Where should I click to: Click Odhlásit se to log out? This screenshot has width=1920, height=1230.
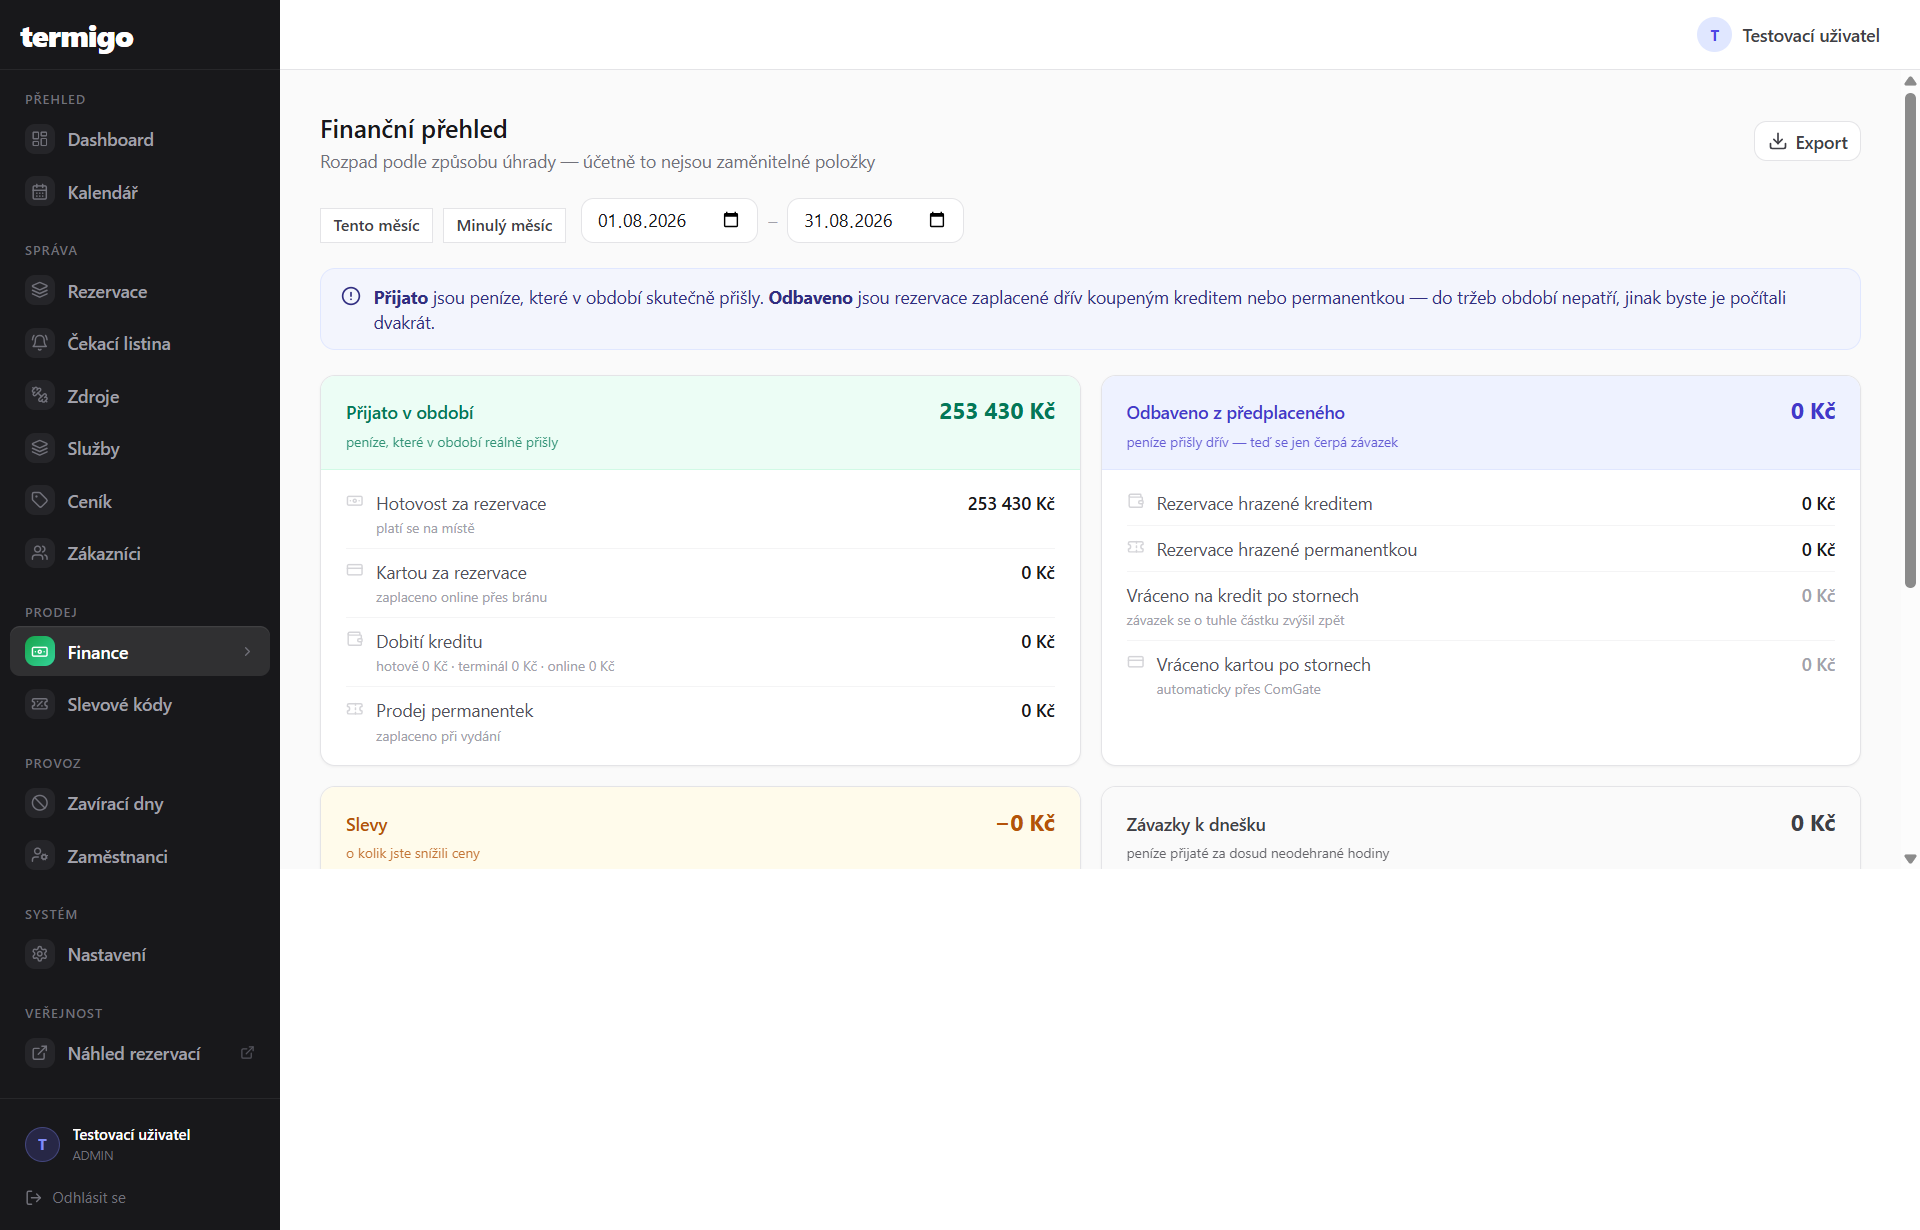(76, 1197)
